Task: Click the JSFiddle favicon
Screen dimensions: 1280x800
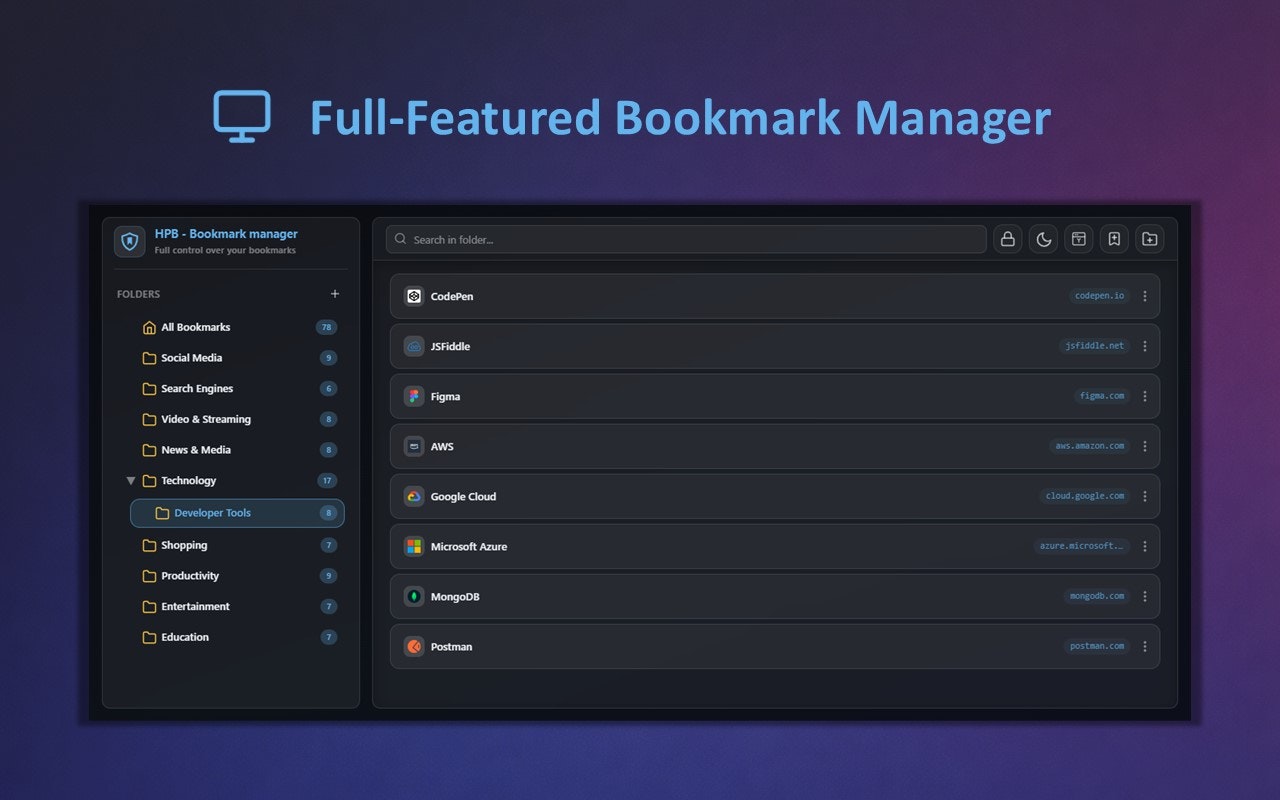Action: [414, 346]
